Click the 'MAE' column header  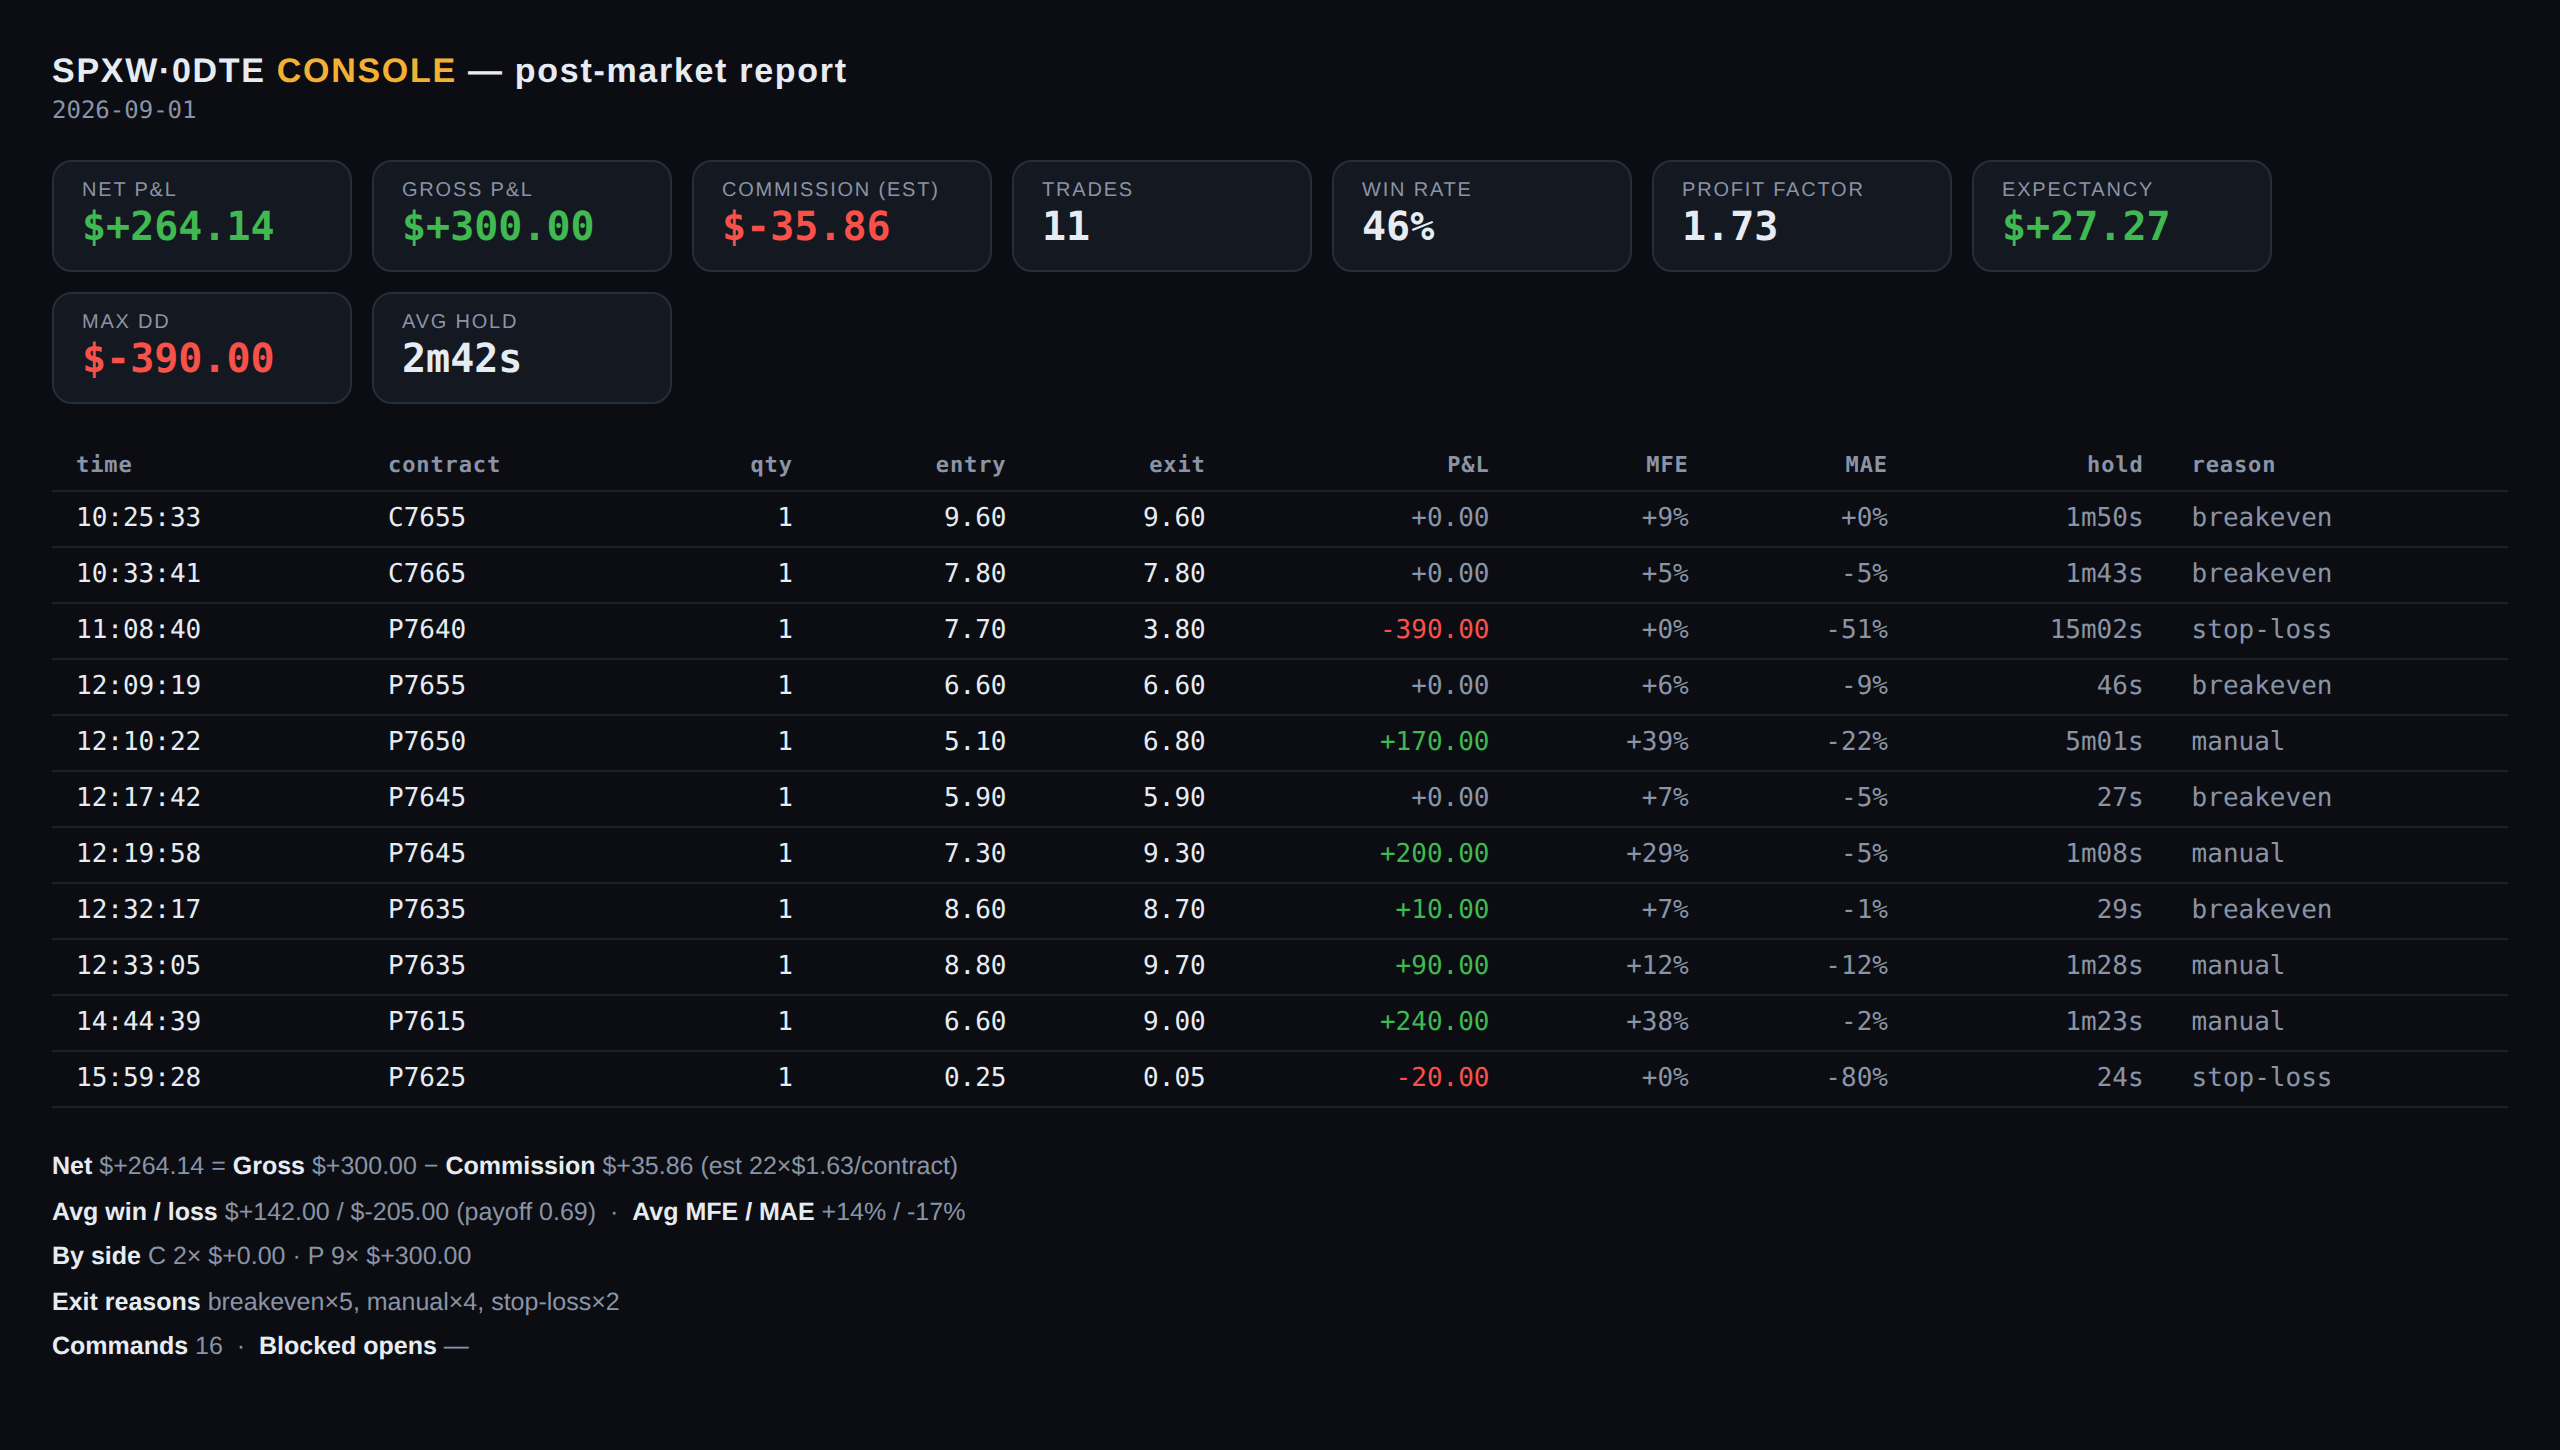click(x=1866, y=465)
